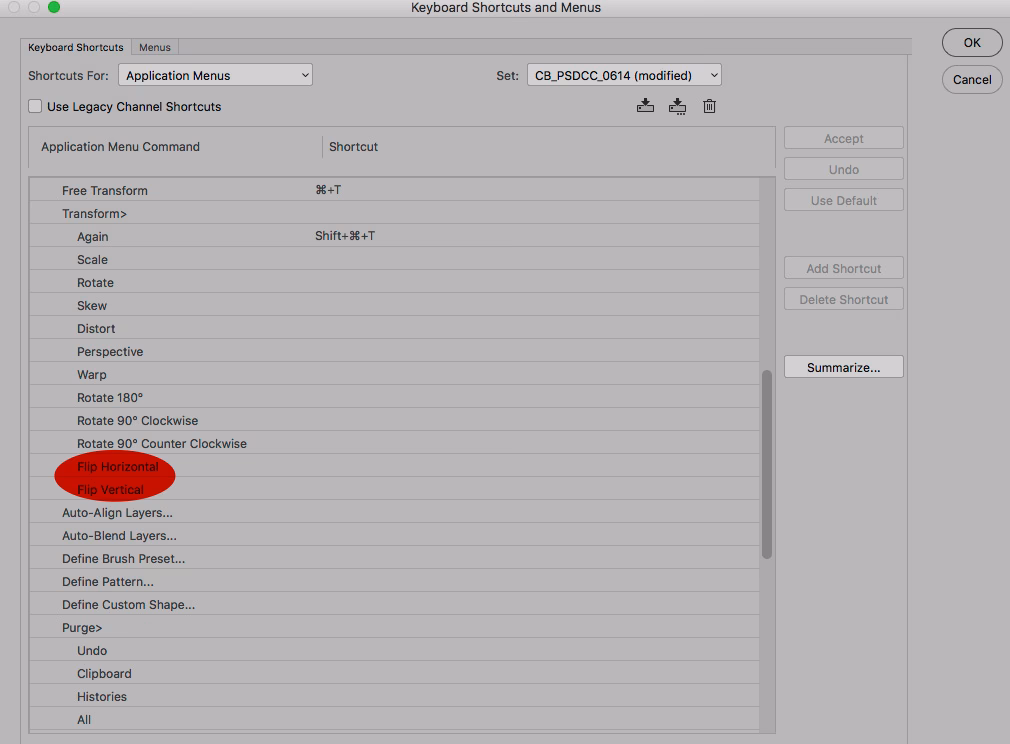Viewport: 1010px width, 744px height.
Task: Select the Flip Vertical command row
Action: click(111, 490)
